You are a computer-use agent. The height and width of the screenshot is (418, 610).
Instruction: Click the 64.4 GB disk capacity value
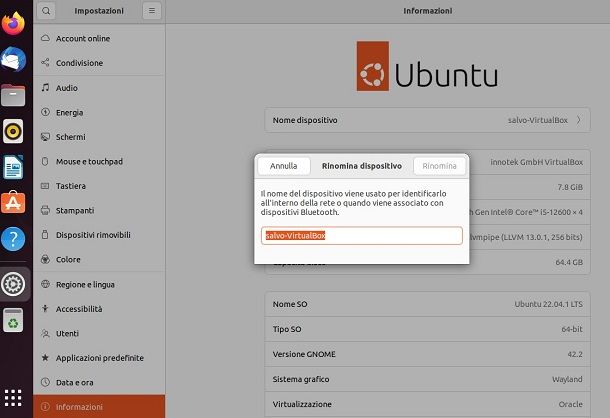(569, 262)
